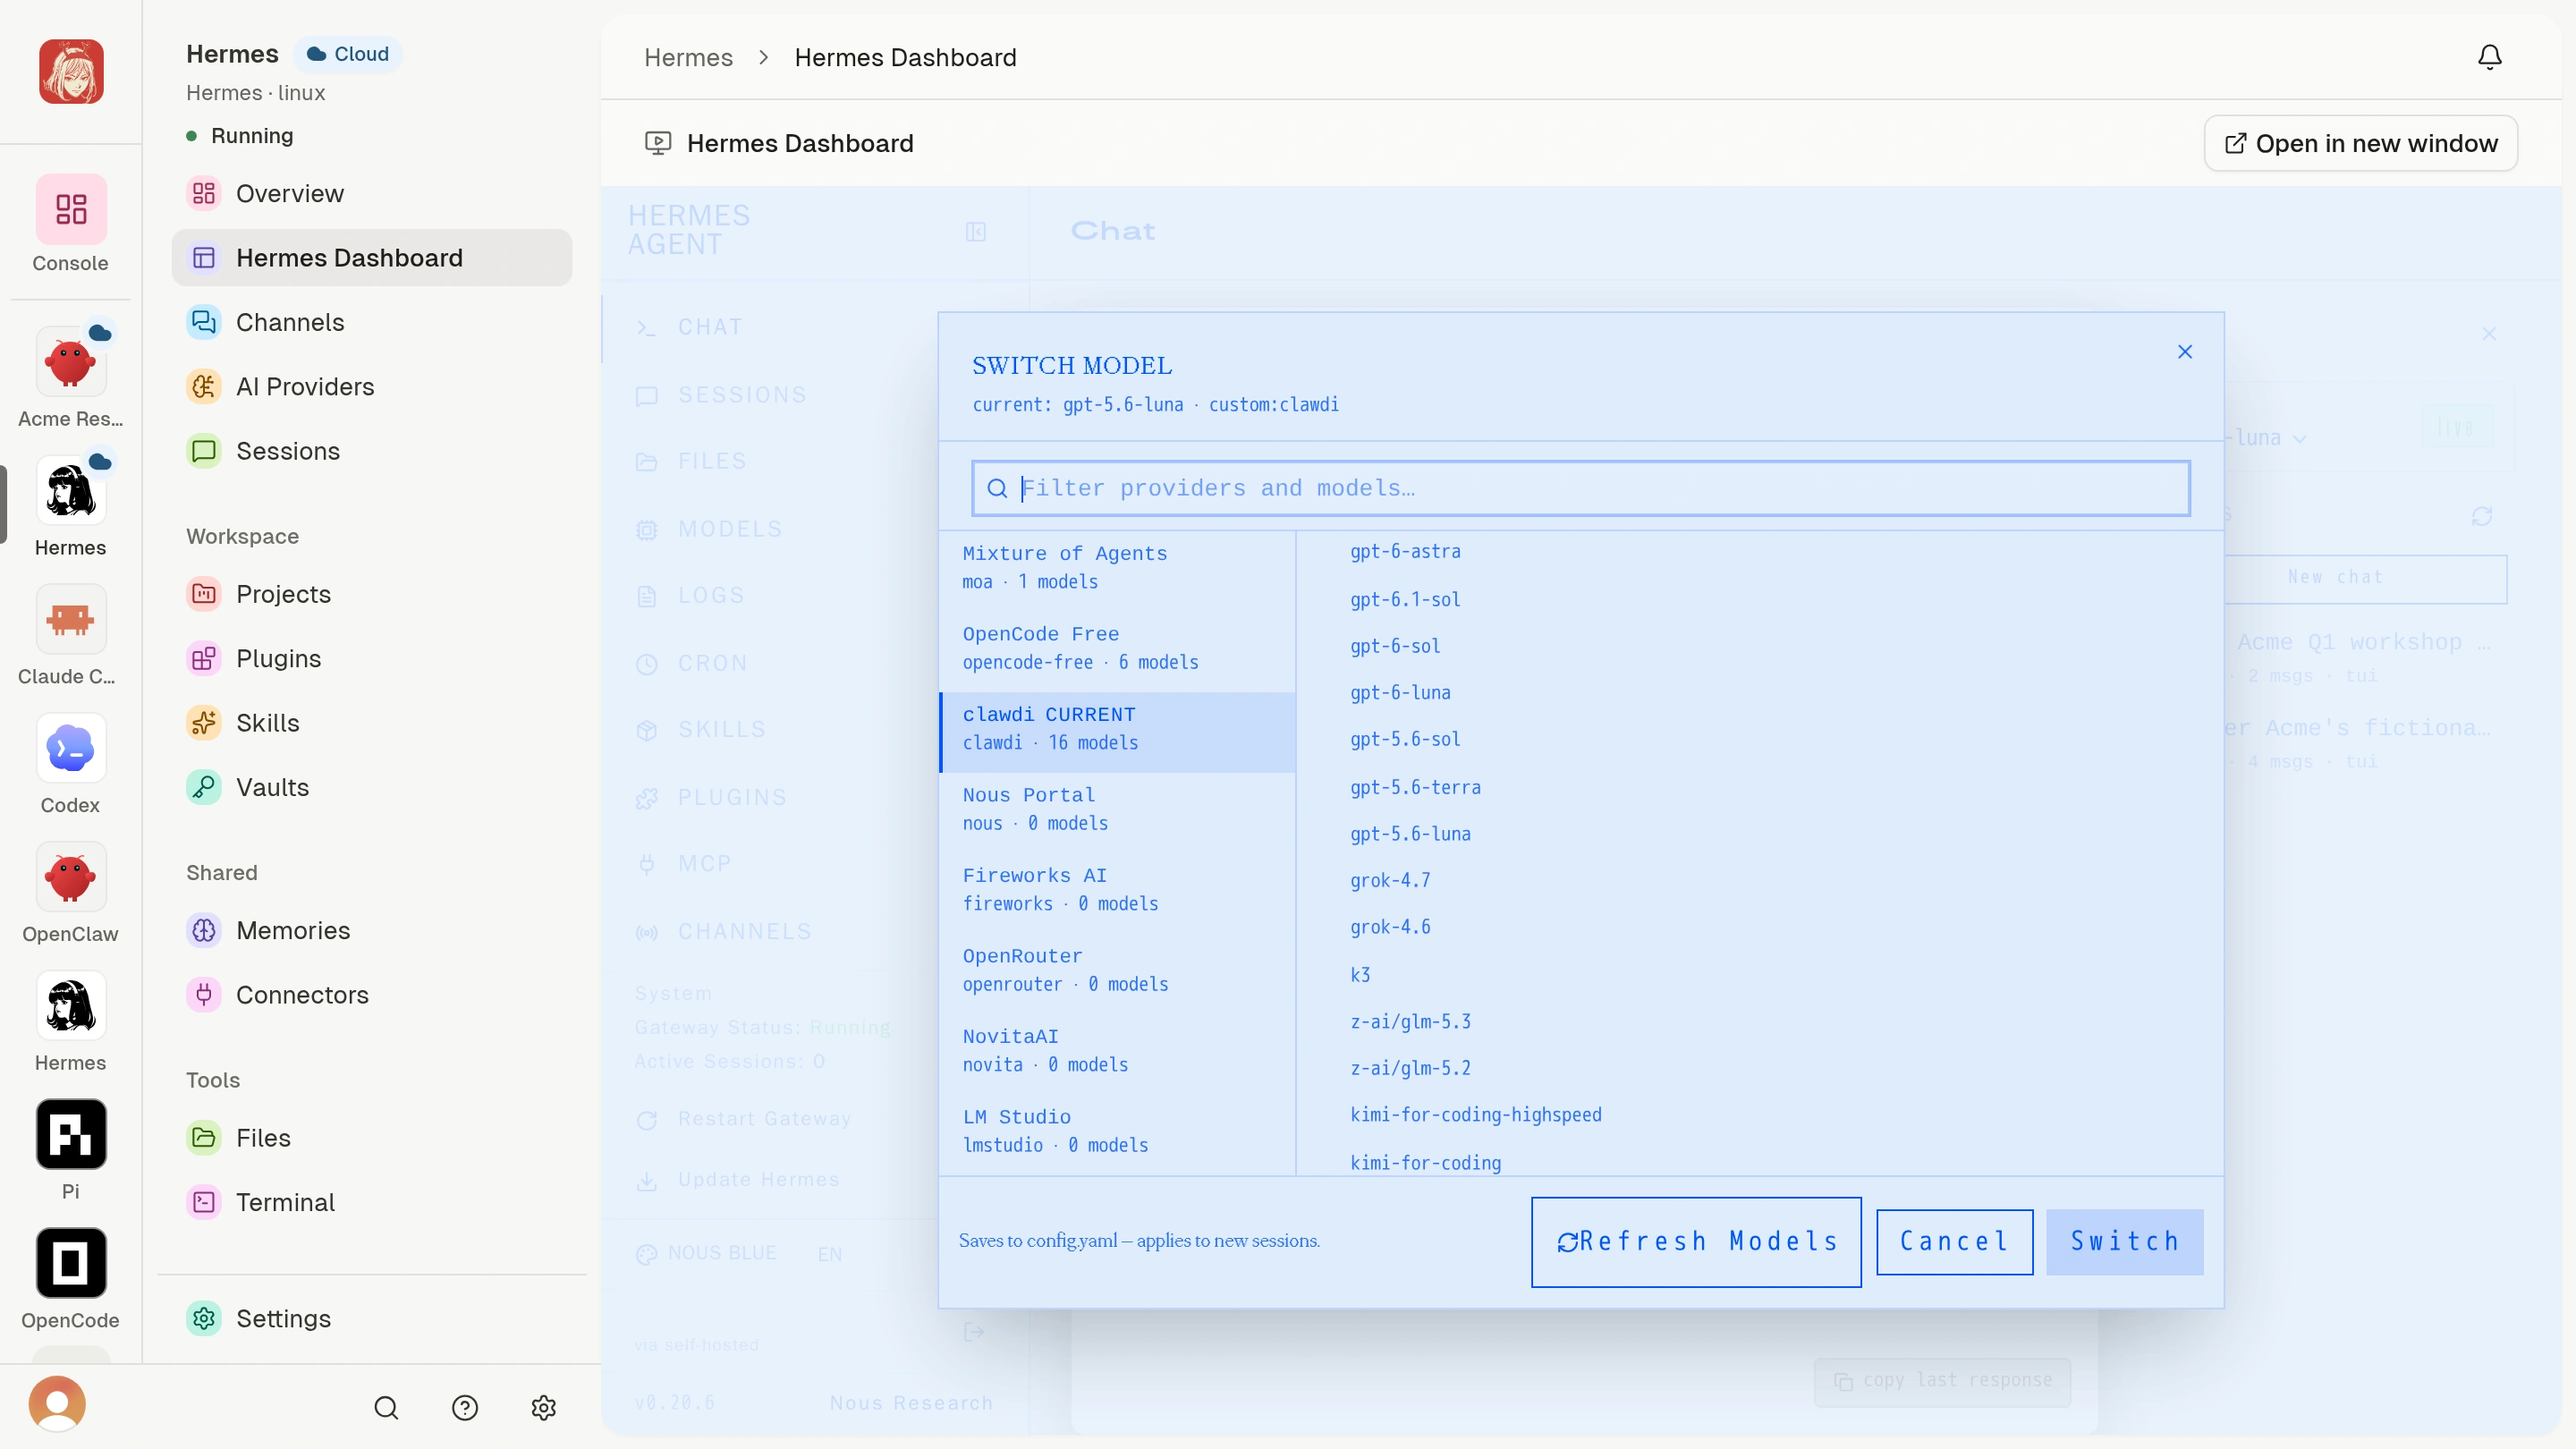Collapse the Hermes Agent sidebar panel icon
Screen dimensions: 2576x1449
click(976, 232)
